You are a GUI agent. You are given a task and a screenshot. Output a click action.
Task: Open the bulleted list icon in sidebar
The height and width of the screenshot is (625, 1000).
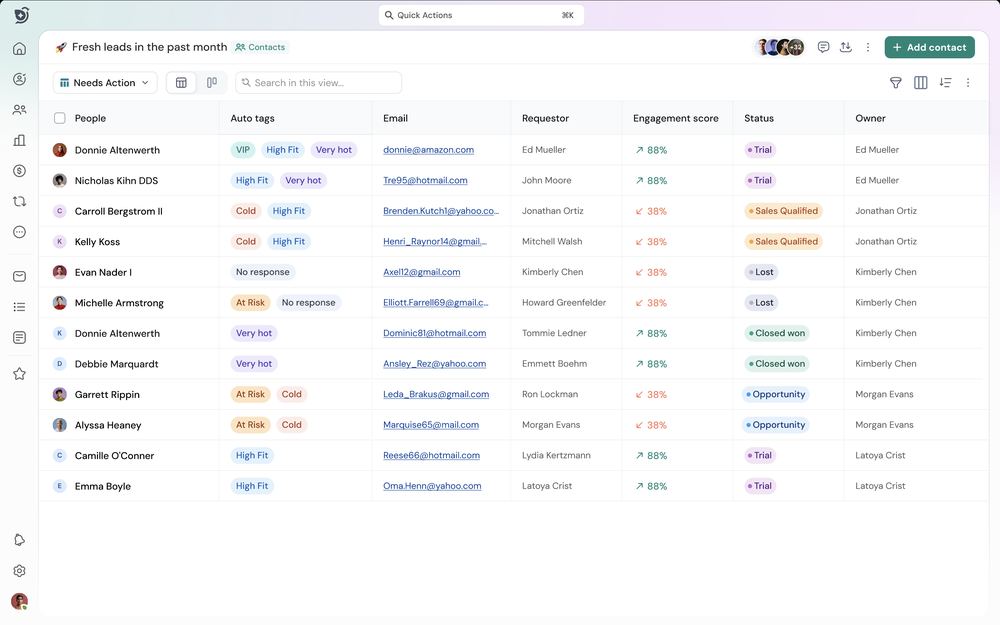point(20,307)
